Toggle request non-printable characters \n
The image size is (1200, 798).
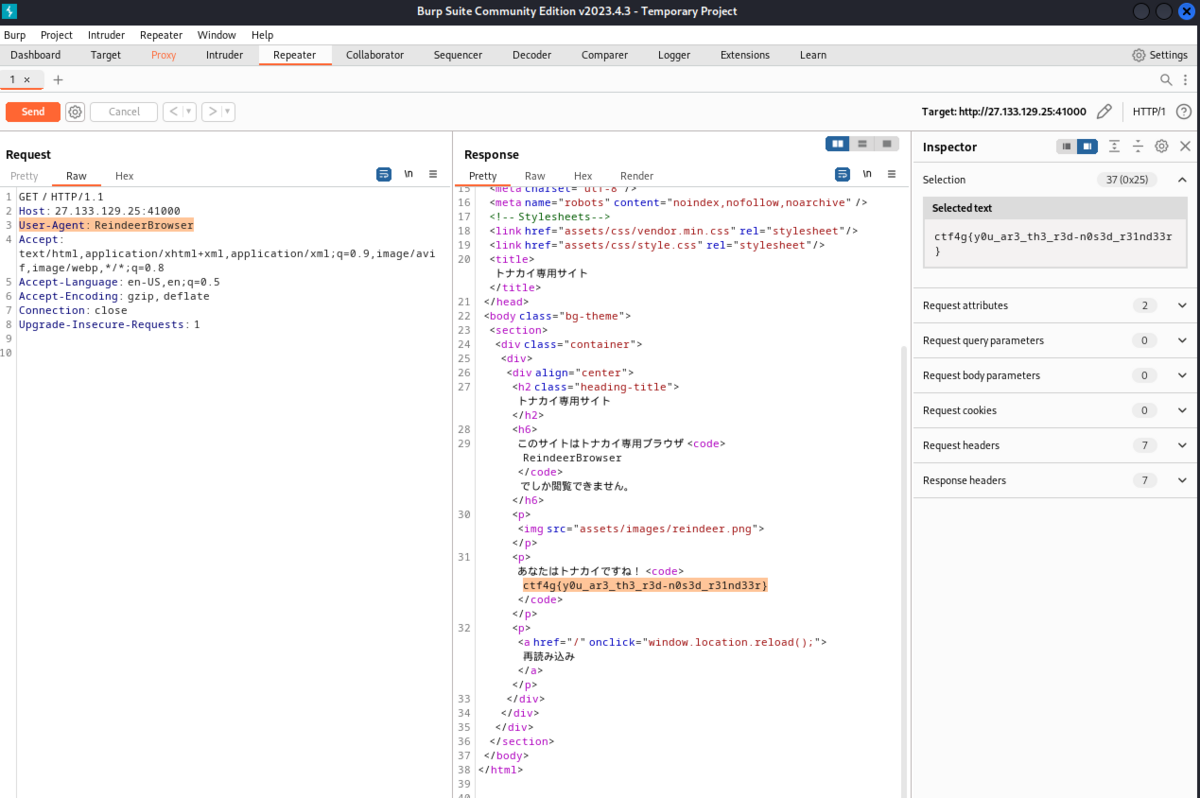tap(408, 174)
